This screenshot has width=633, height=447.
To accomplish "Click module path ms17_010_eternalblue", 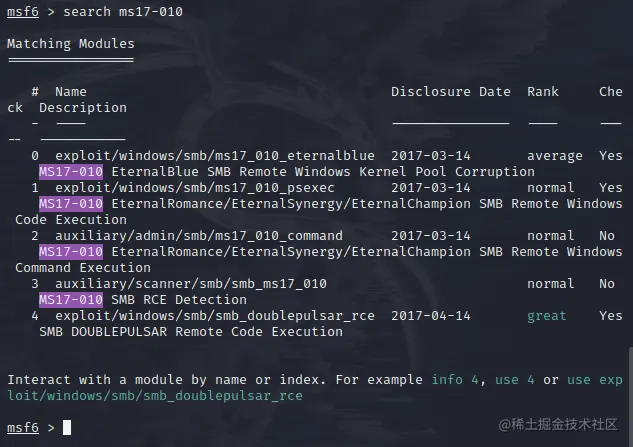I will tap(215, 156).
